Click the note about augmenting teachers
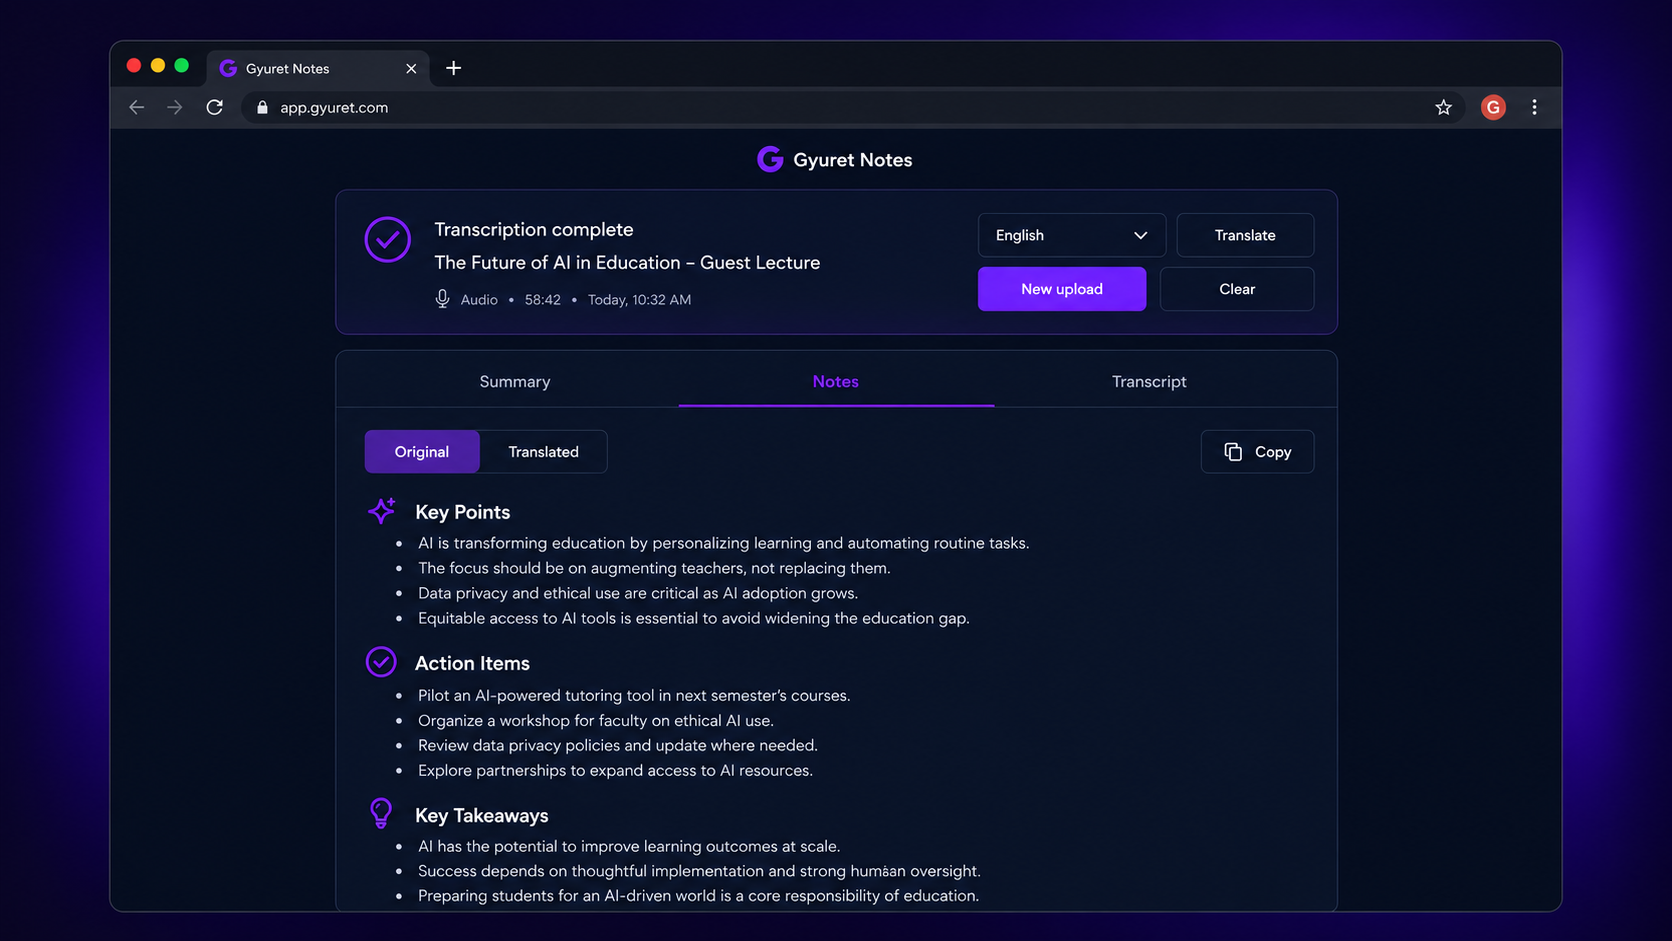1672x941 pixels. 654,568
